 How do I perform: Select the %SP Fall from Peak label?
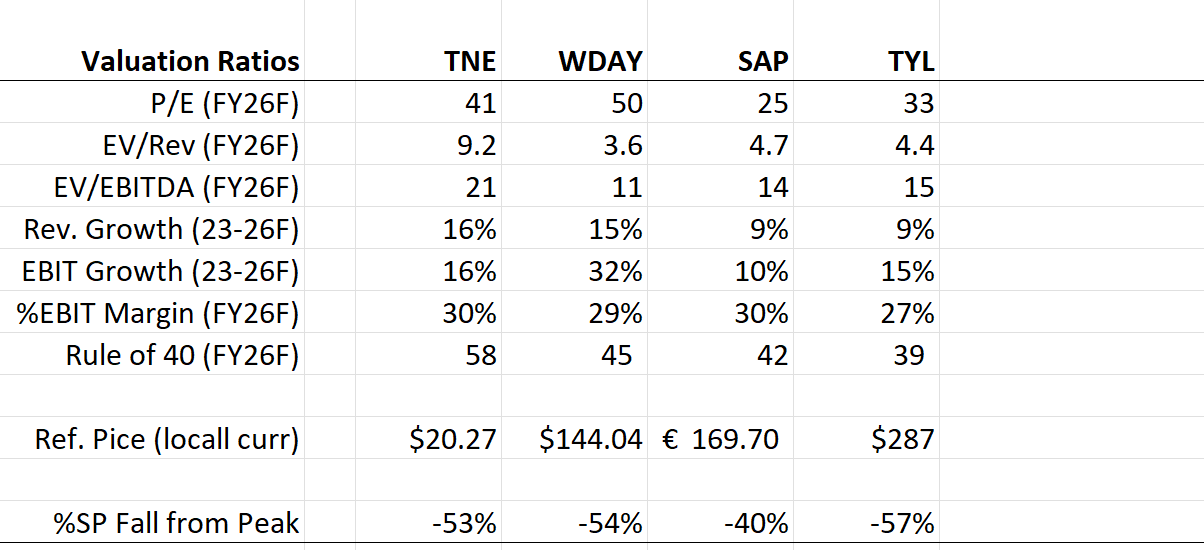(x=178, y=522)
